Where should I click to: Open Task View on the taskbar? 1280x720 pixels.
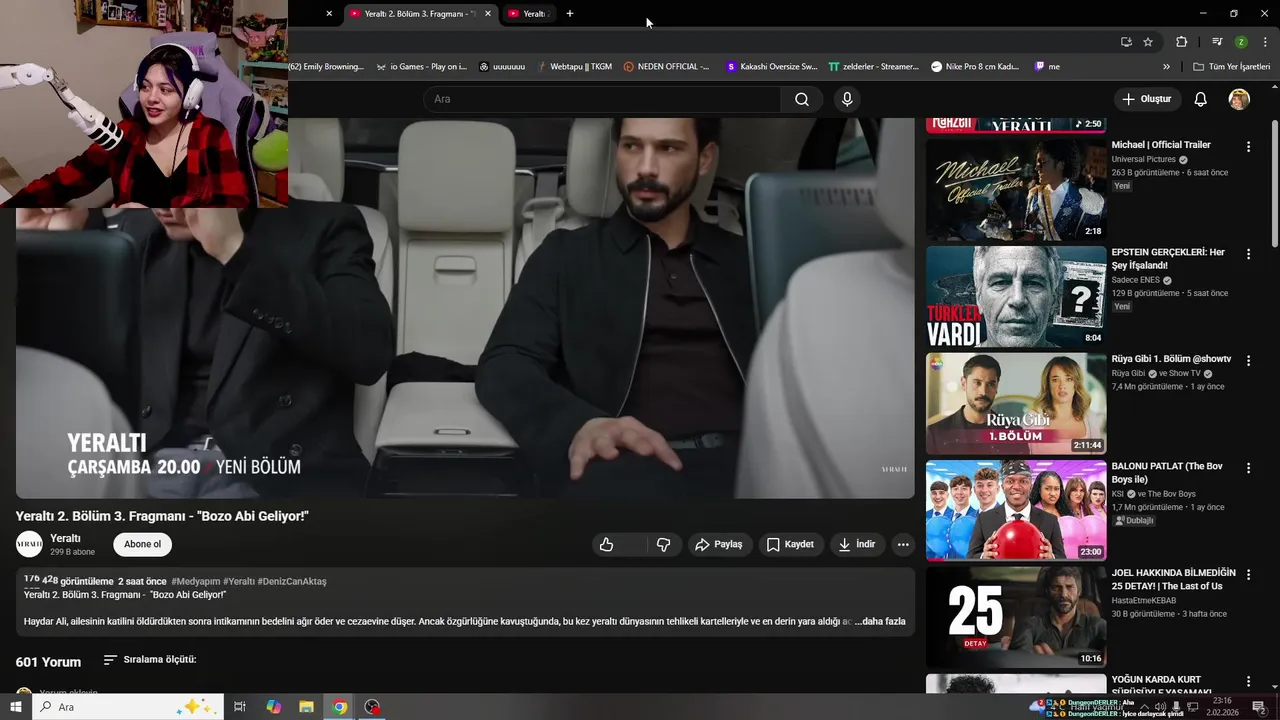tap(240, 707)
